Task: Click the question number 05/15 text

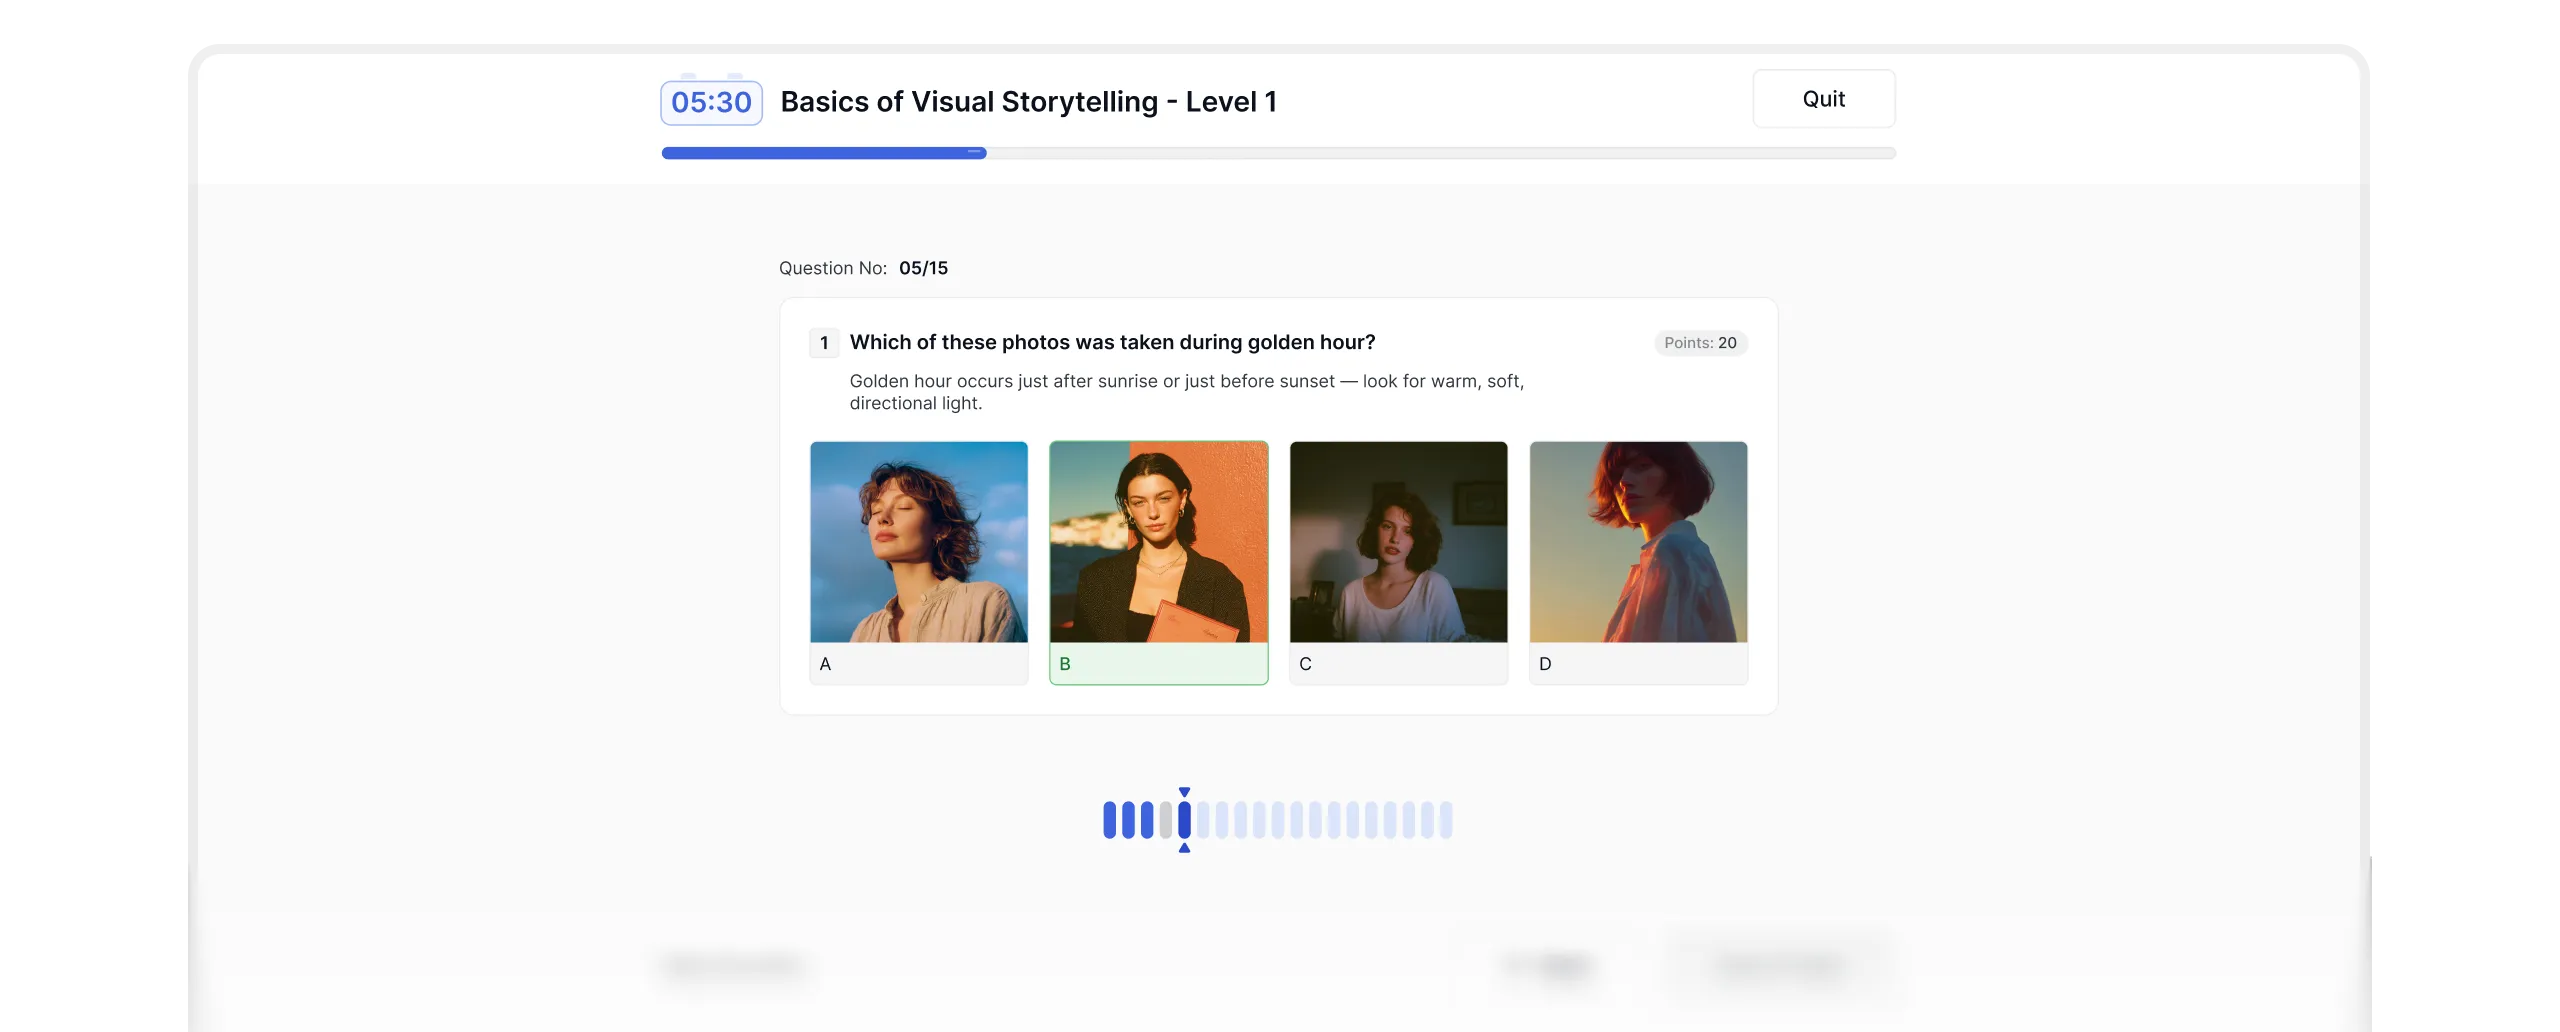Action: (x=923, y=268)
